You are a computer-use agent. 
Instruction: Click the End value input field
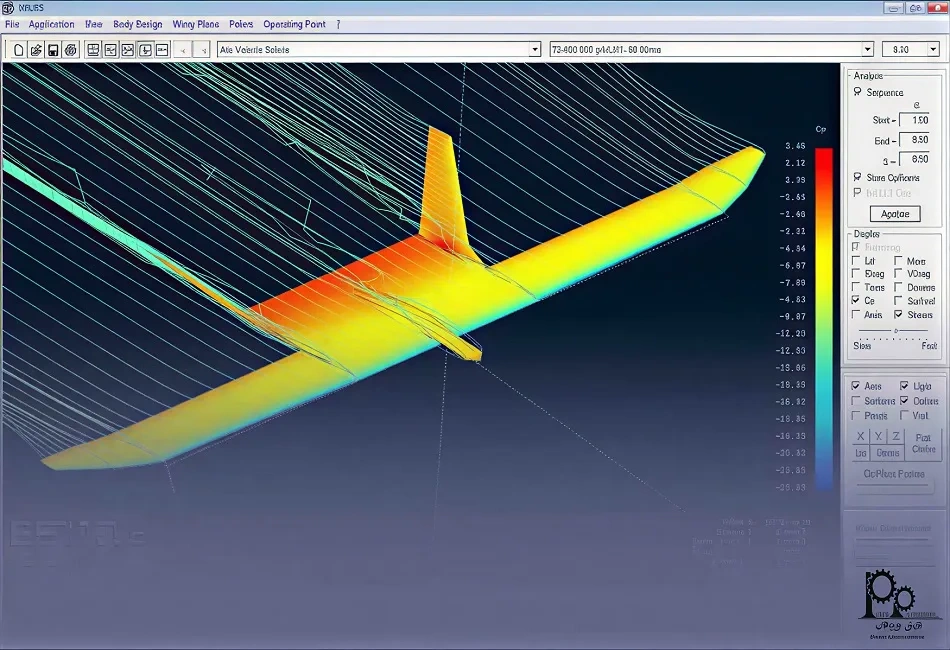914,140
